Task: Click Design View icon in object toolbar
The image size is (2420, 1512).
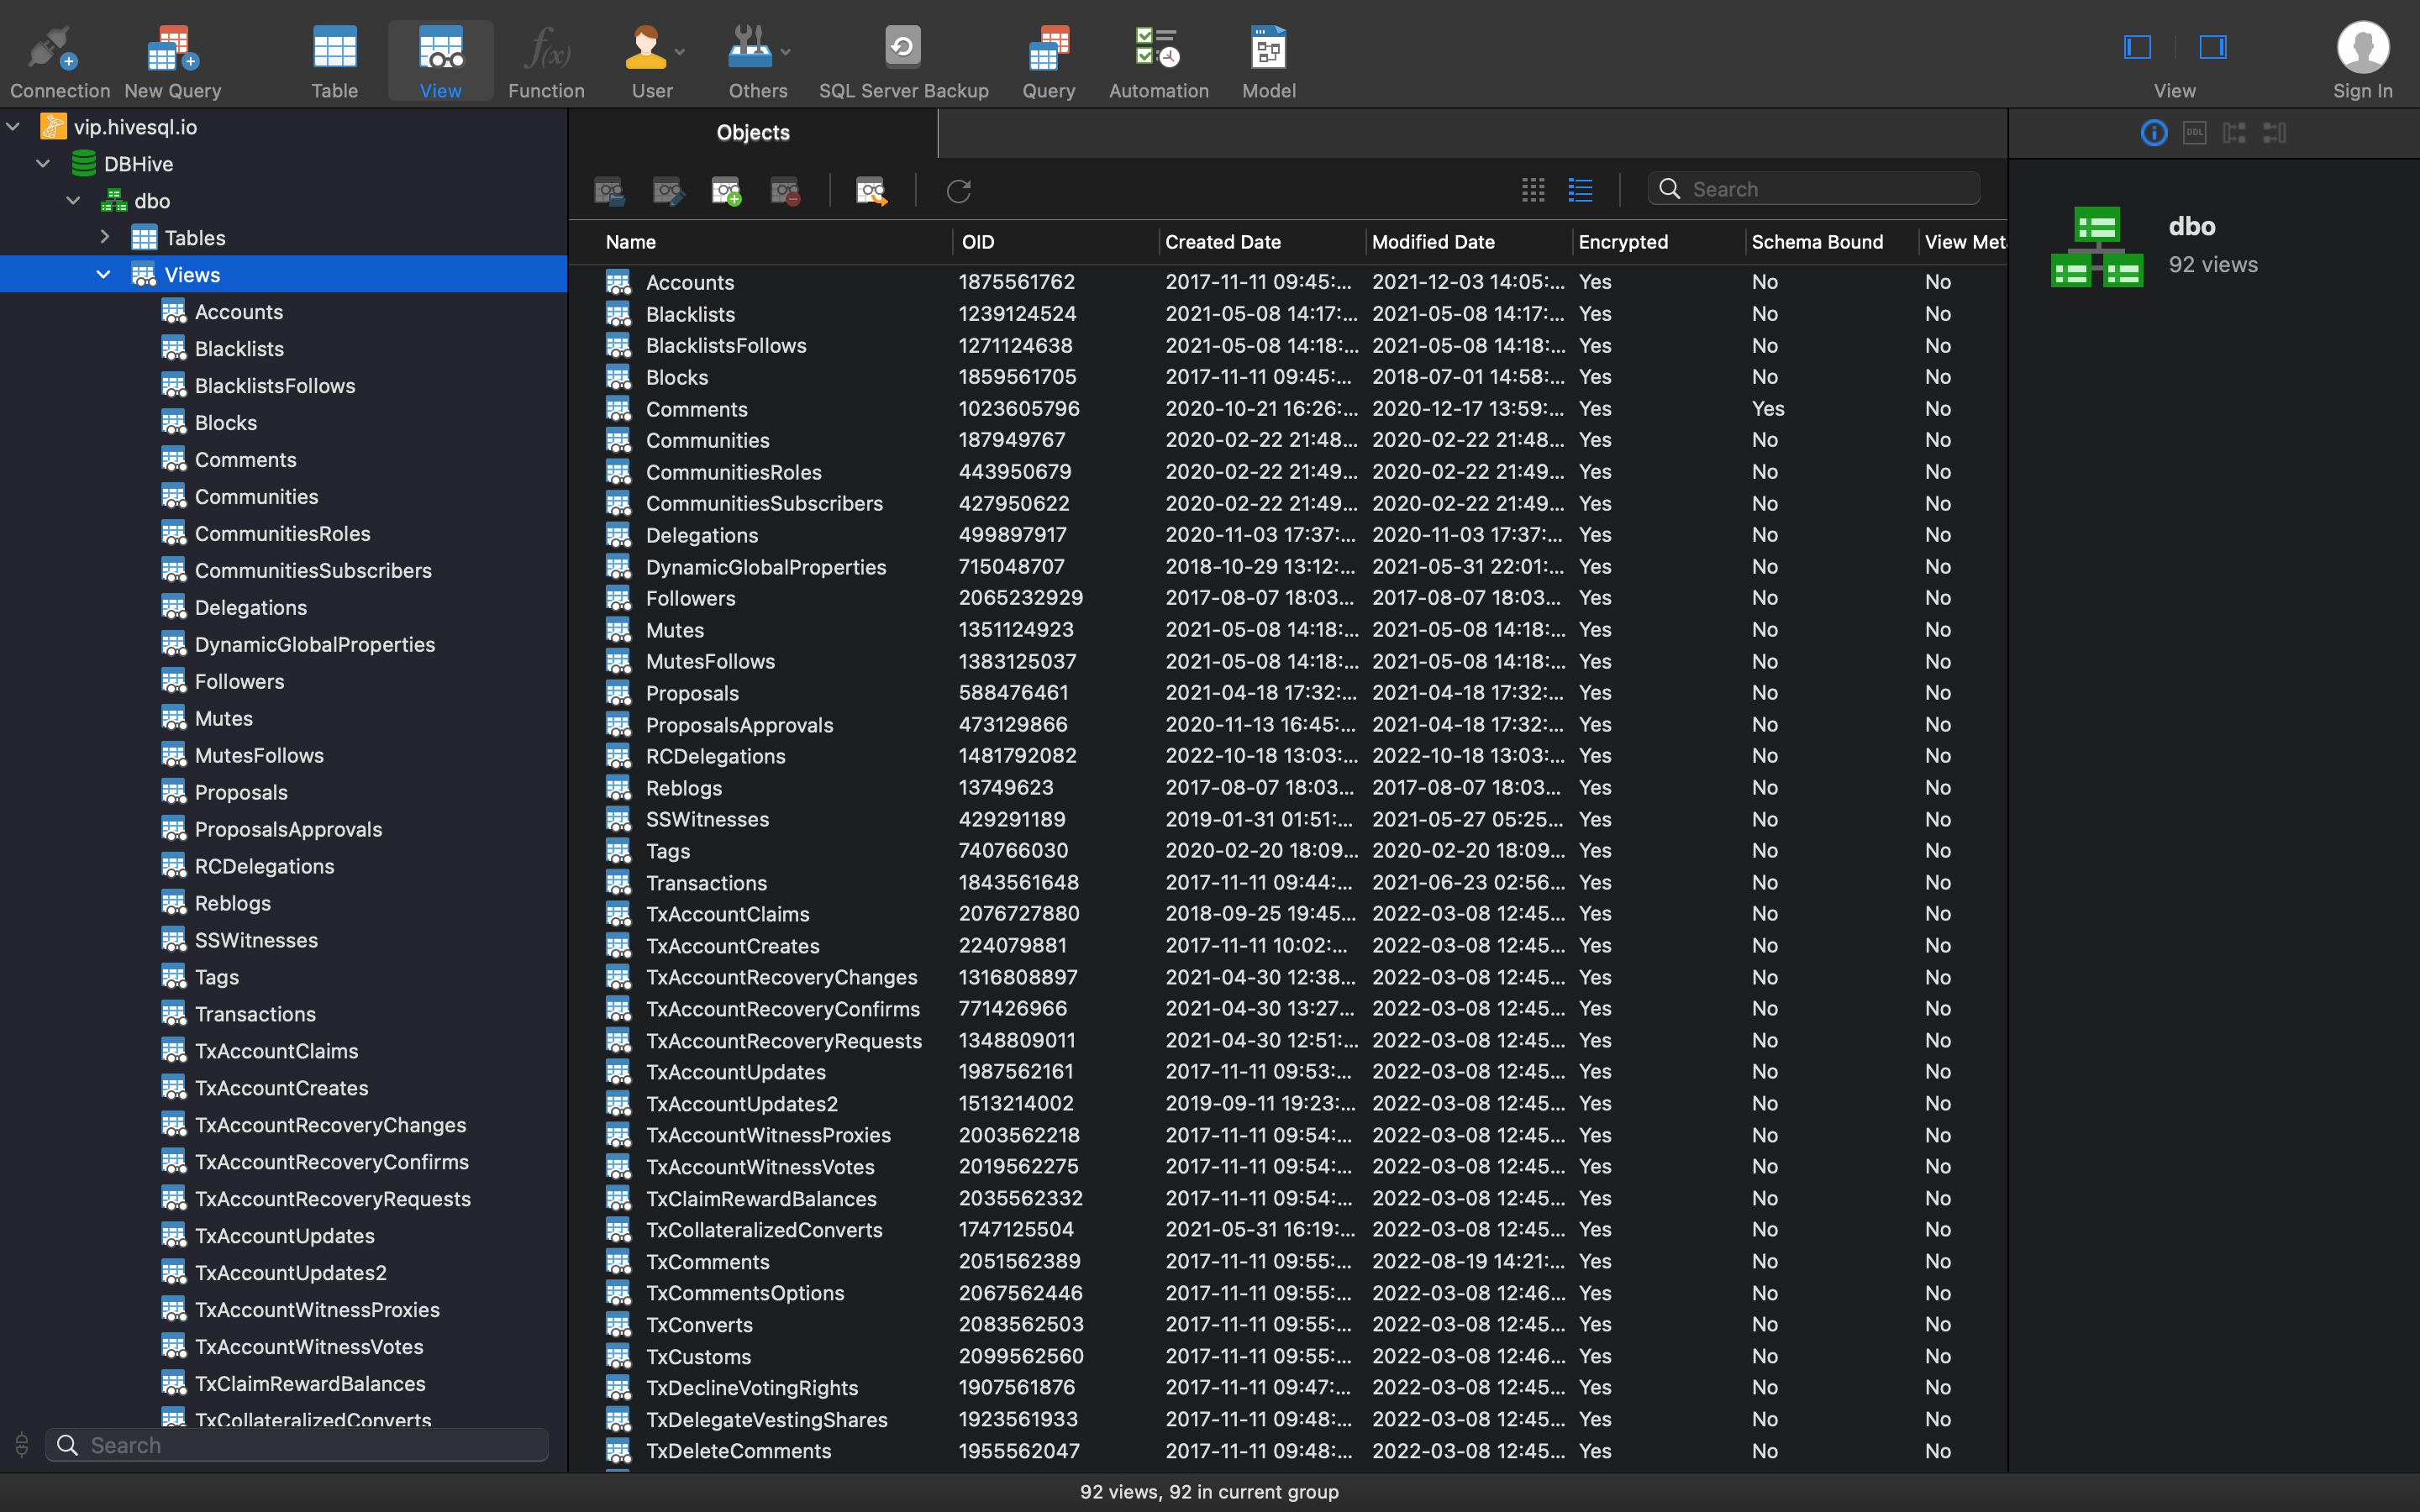Action: pyautogui.click(x=668, y=190)
